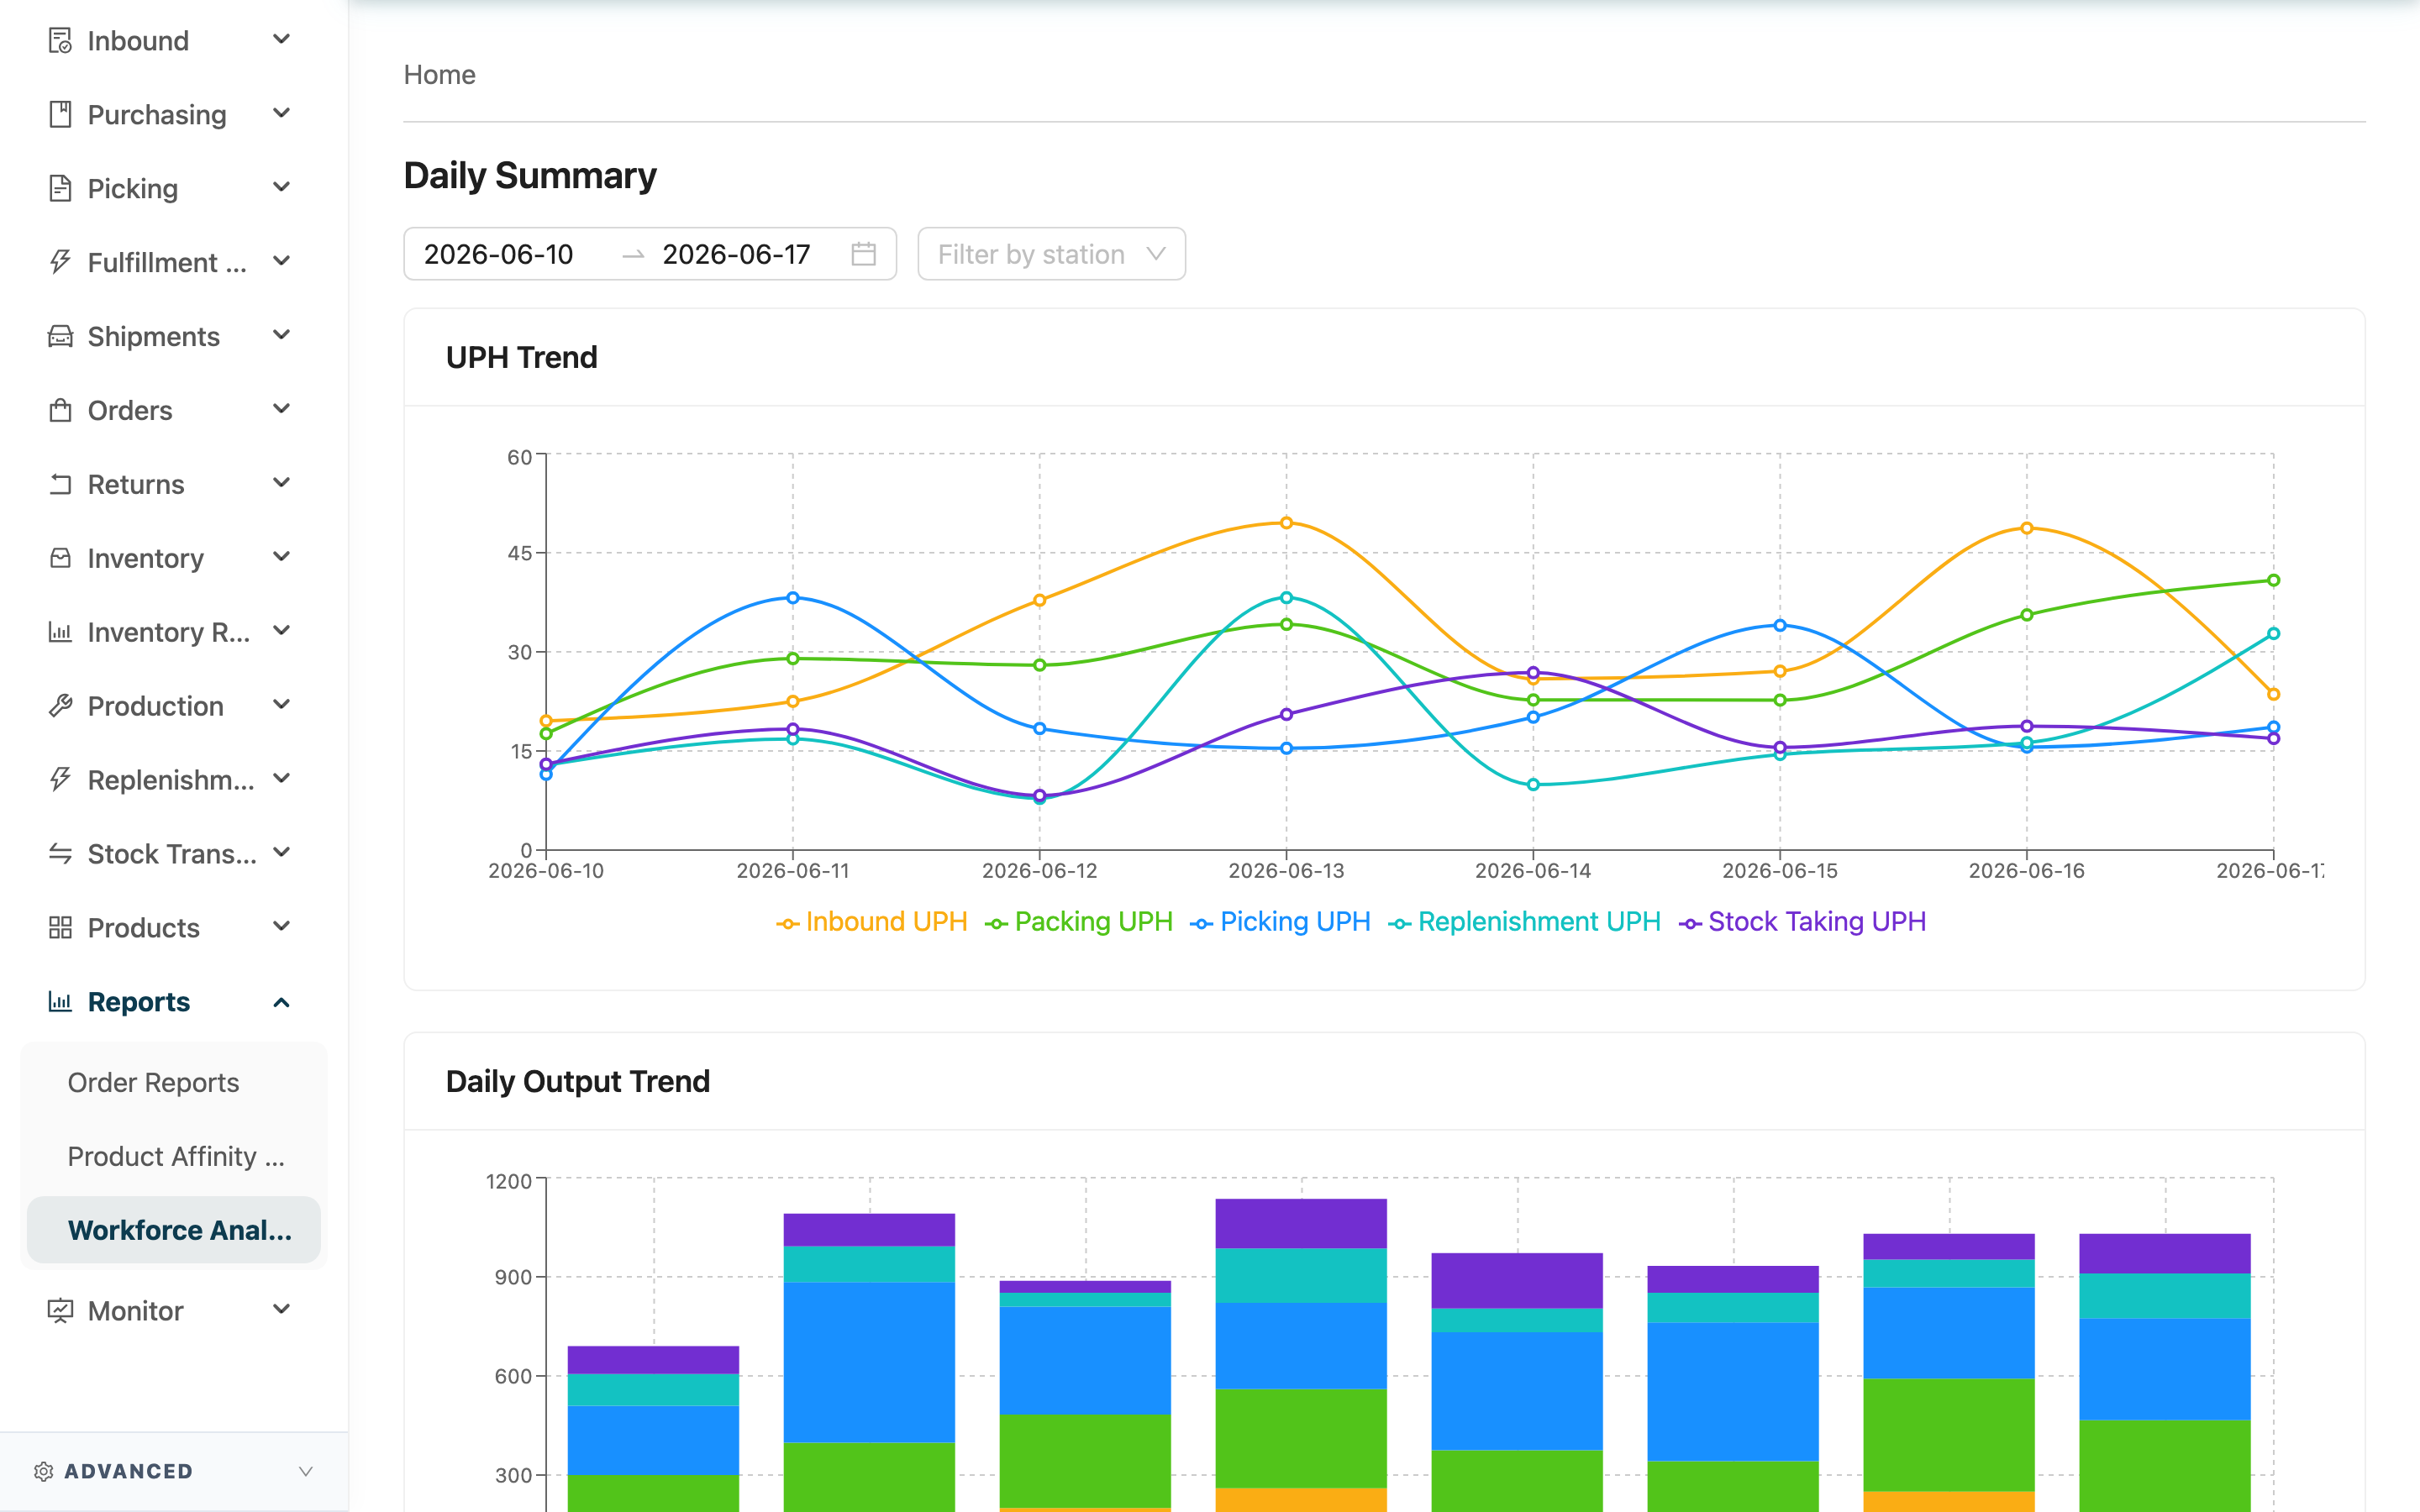Screen dimensions: 2420x1512
Task: Click the Production wrench icon
Action: (x=60, y=707)
